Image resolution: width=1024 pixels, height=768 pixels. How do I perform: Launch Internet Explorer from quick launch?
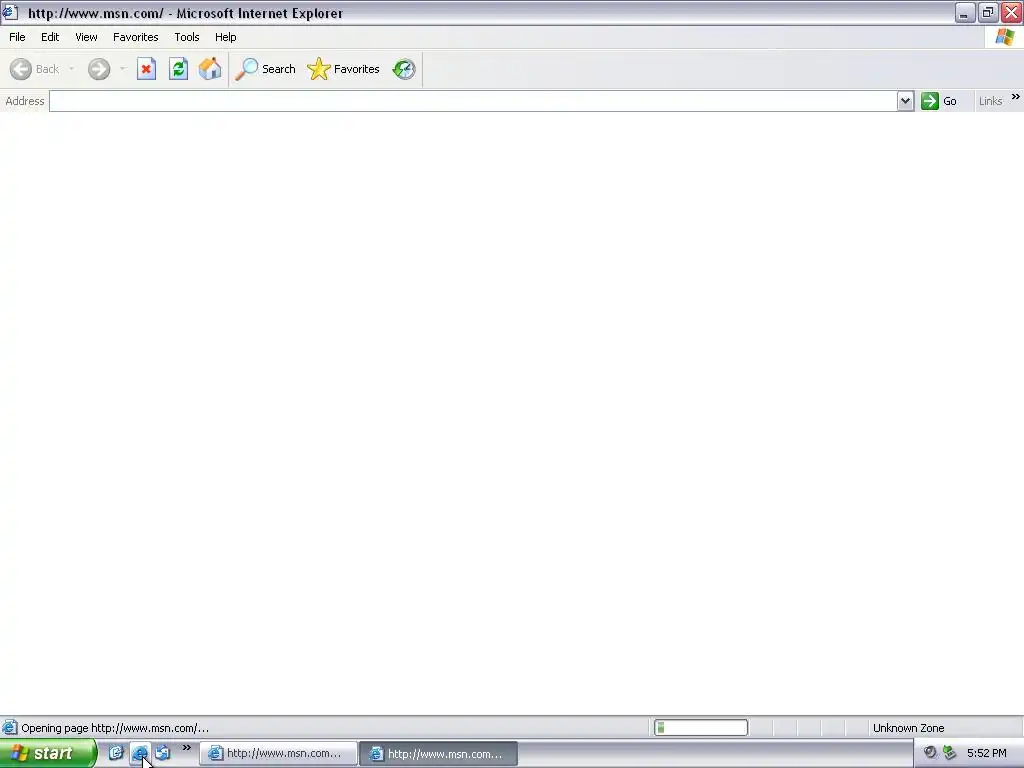tap(139, 753)
